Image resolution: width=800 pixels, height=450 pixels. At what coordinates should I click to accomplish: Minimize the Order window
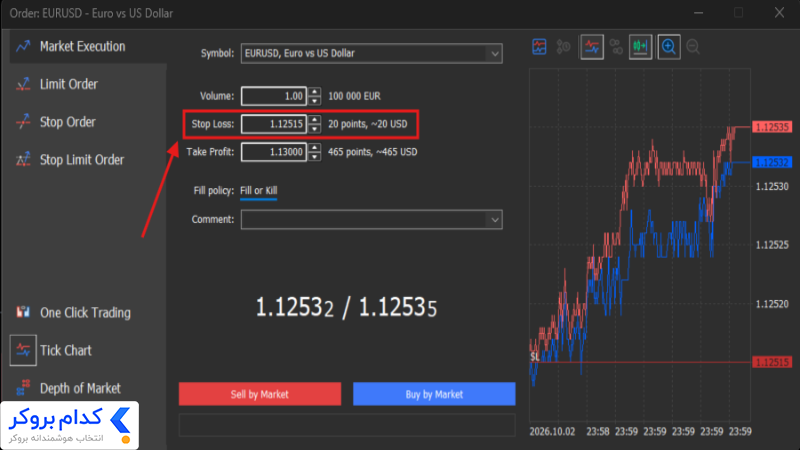pyautogui.click(x=698, y=13)
